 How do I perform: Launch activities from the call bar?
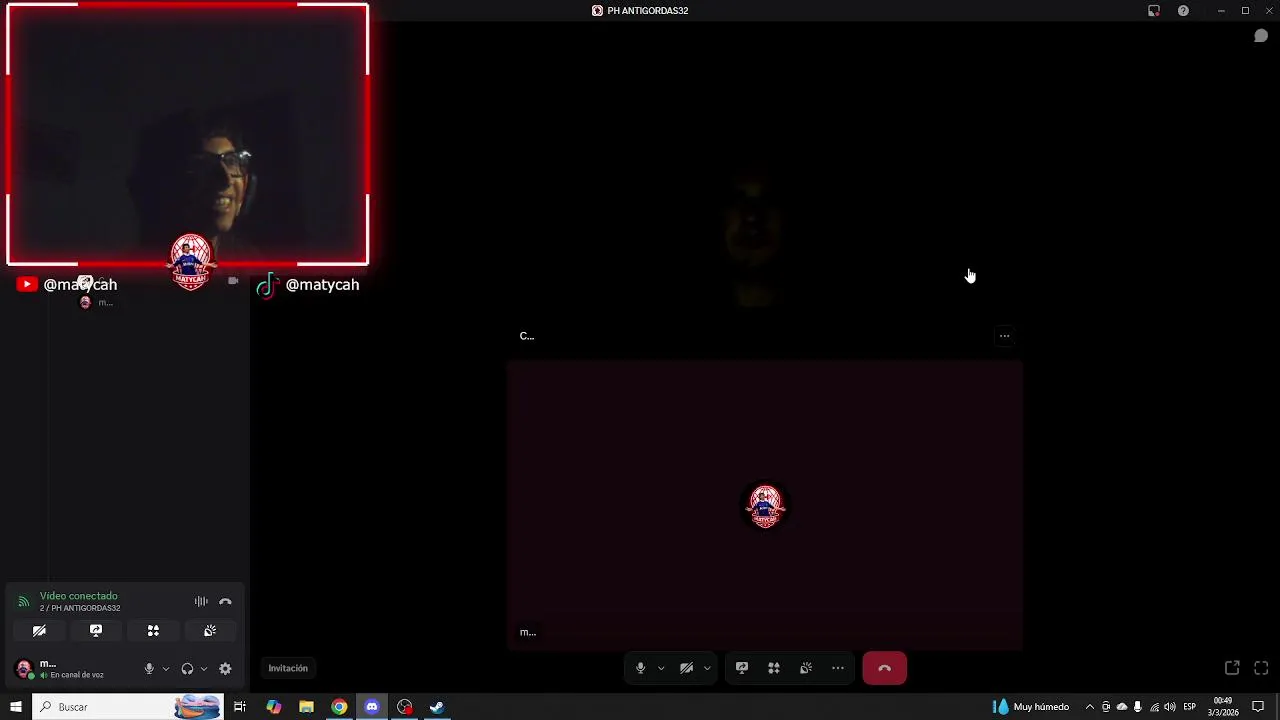pos(774,668)
